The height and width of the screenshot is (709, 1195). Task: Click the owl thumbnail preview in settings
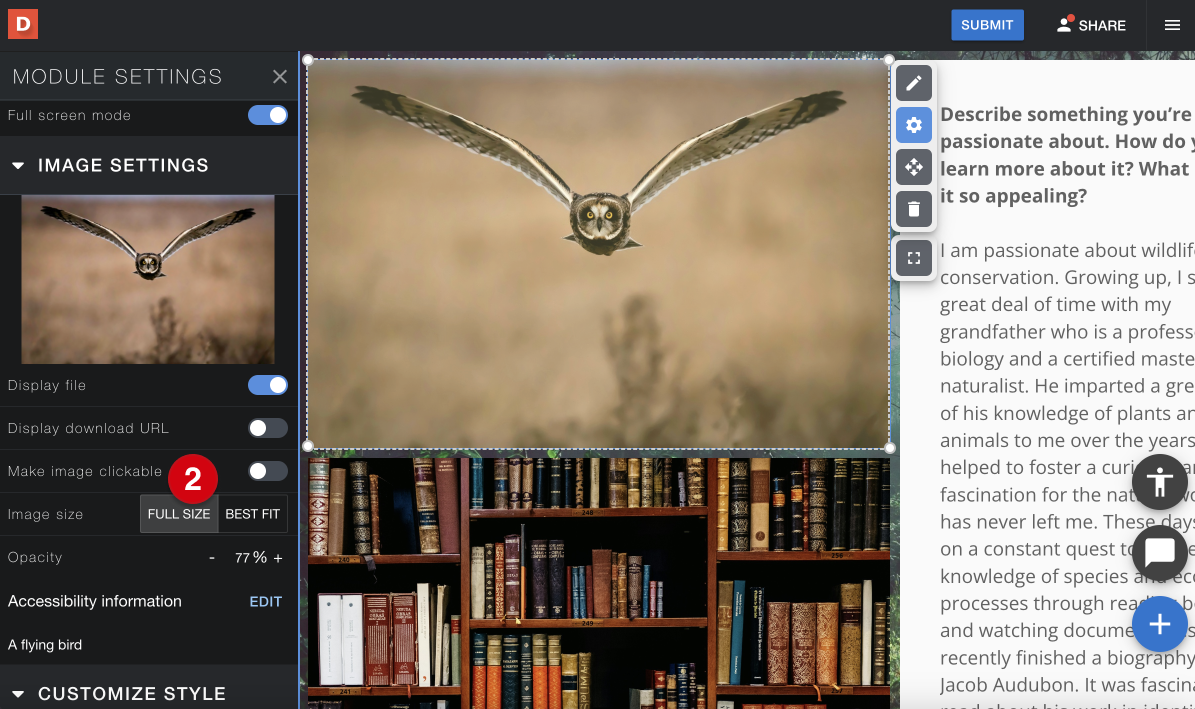tap(148, 279)
